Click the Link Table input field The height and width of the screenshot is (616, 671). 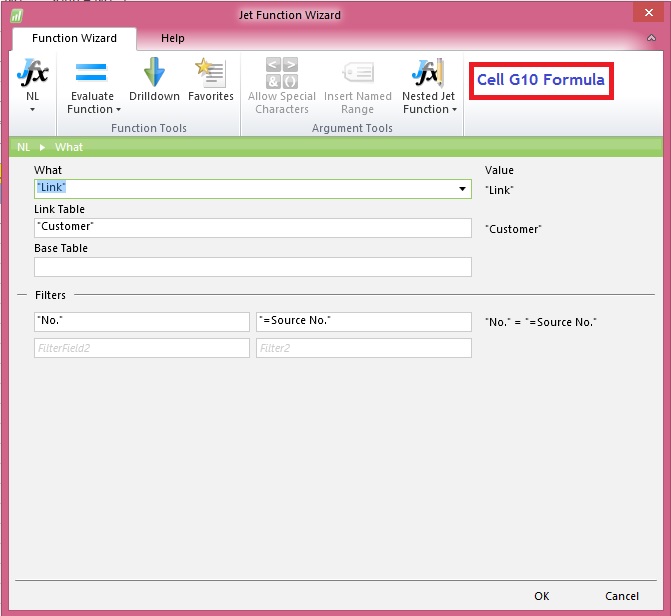(252, 228)
